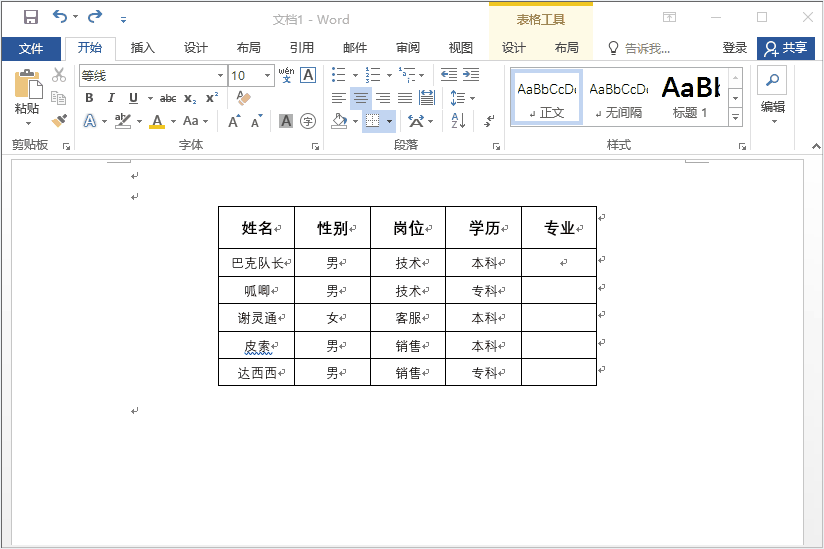Screen dimensions: 824x549
Task: Toggle italic formatting
Action: tap(111, 98)
